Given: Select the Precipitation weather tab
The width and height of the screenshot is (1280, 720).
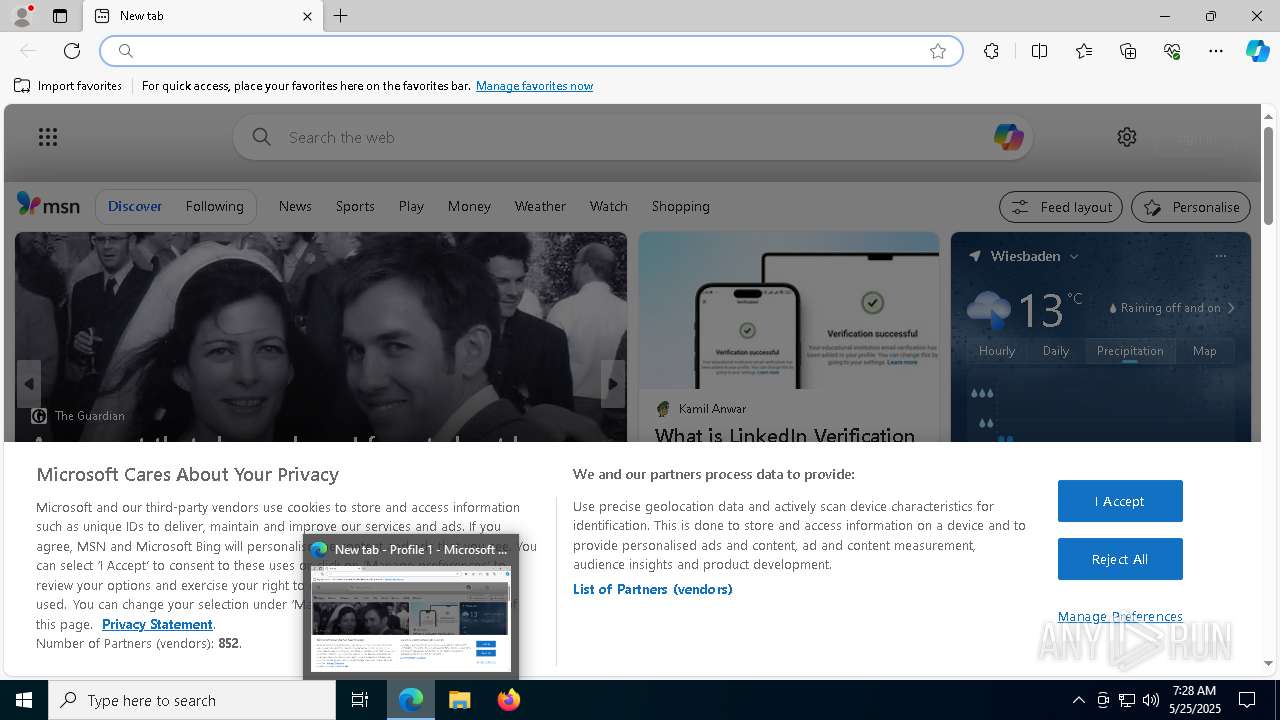Looking at the screenshot, I should click(1130, 350).
